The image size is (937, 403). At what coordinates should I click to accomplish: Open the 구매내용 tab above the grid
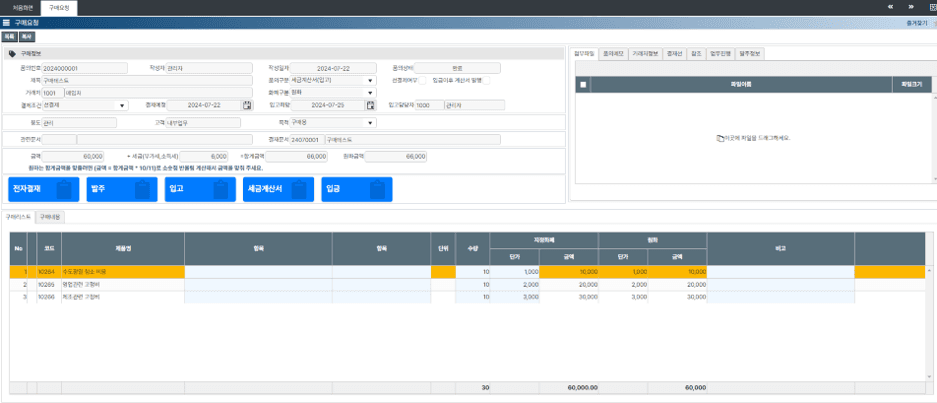click(49, 216)
